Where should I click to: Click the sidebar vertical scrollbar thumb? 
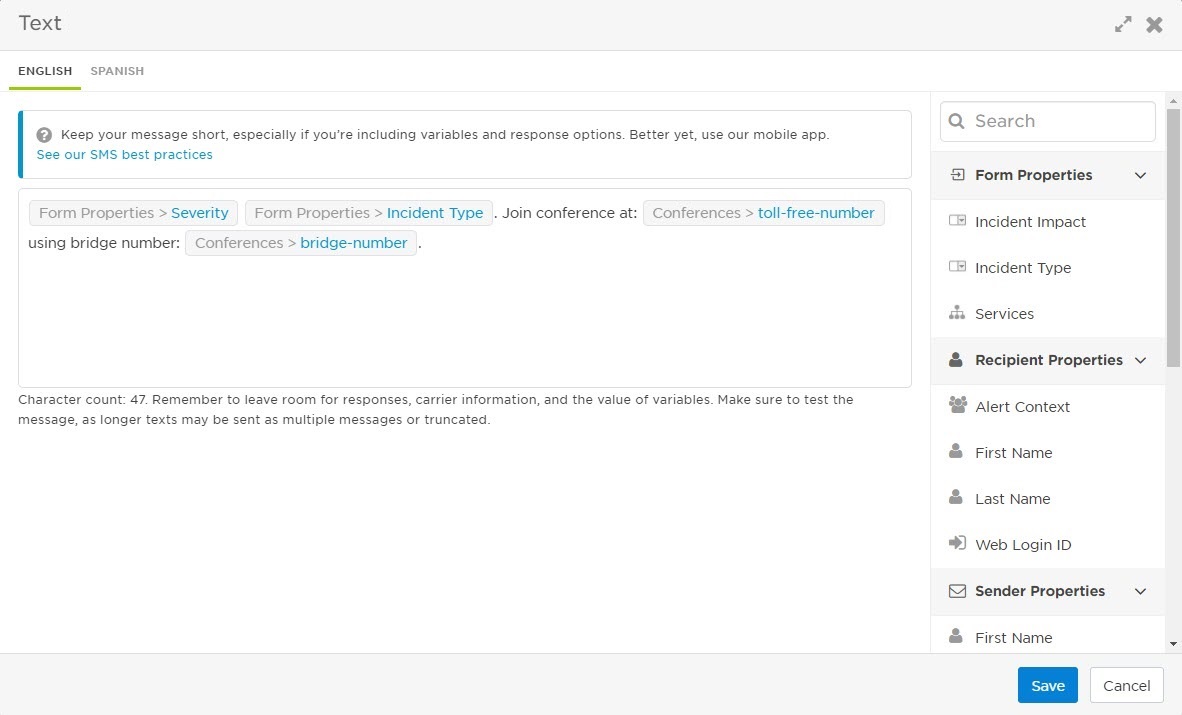[x=1173, y=238]
